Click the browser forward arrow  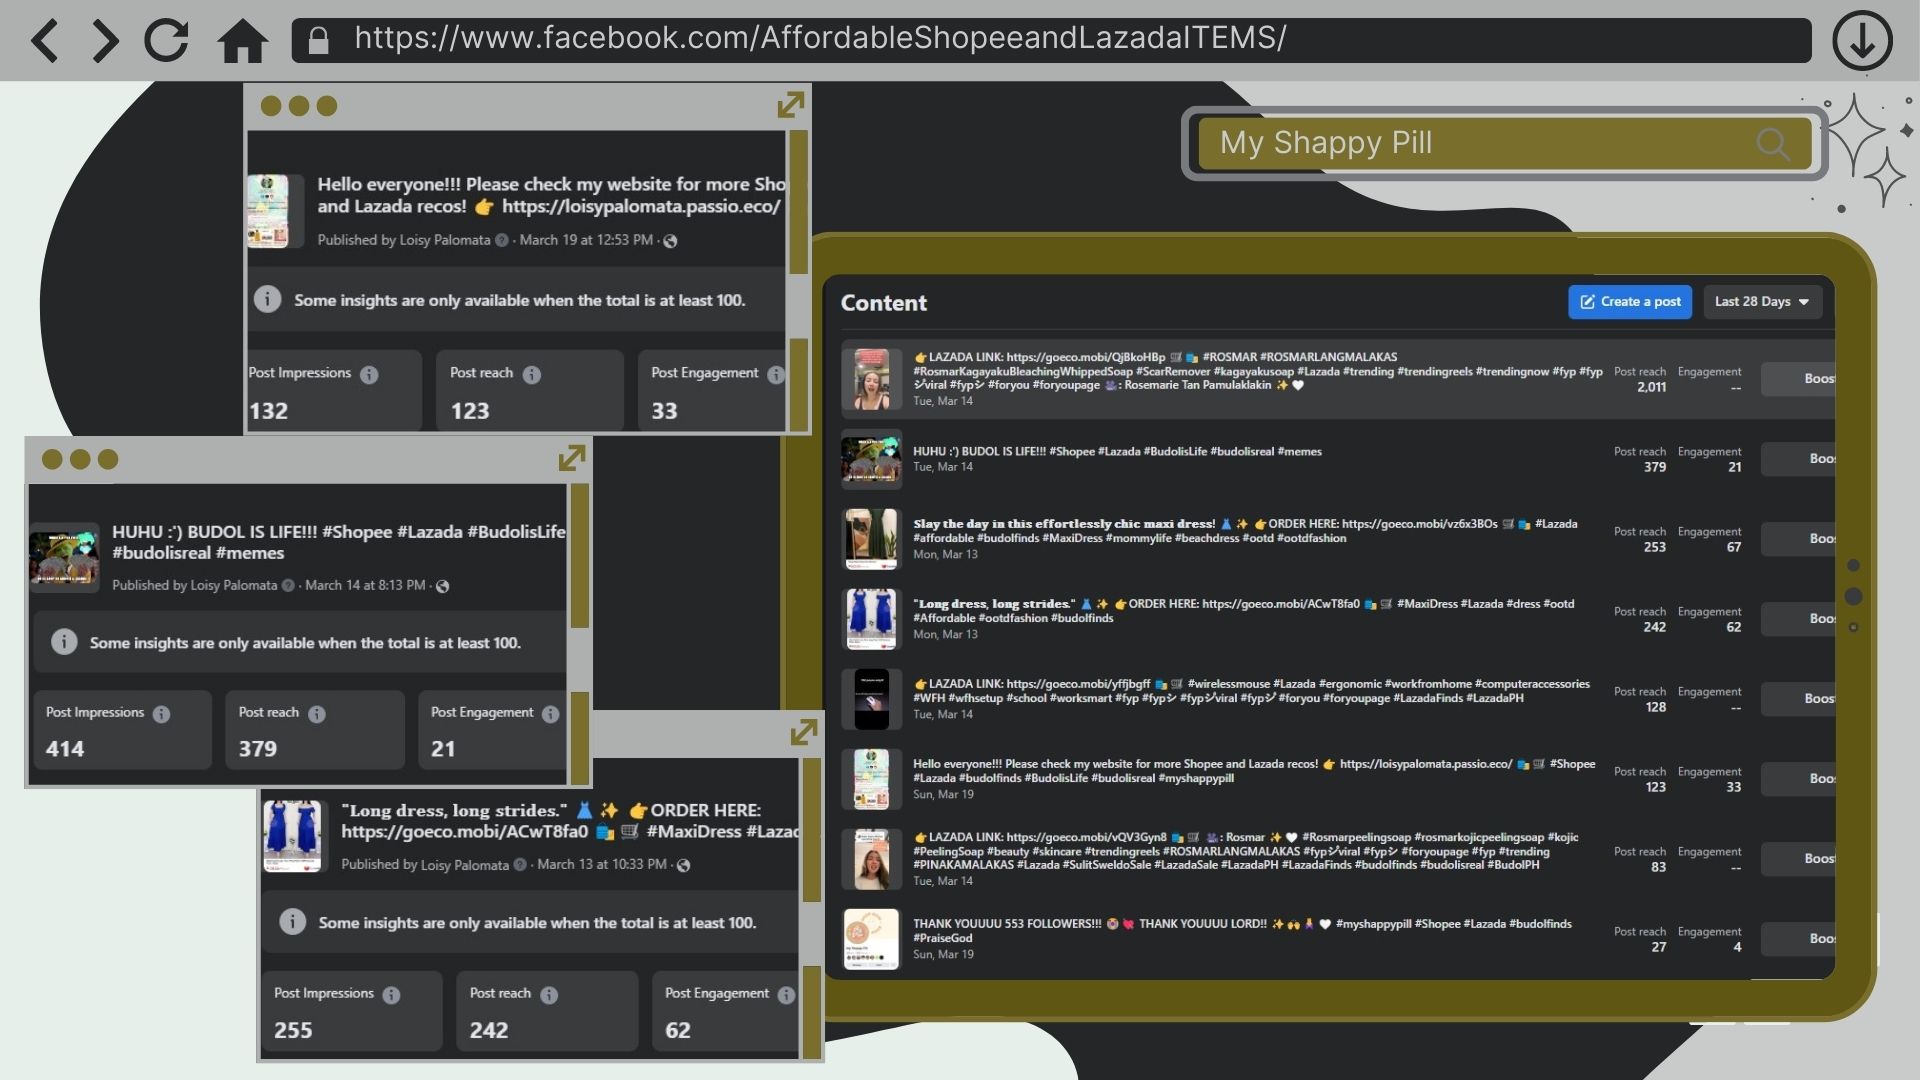tap(104, 41)
